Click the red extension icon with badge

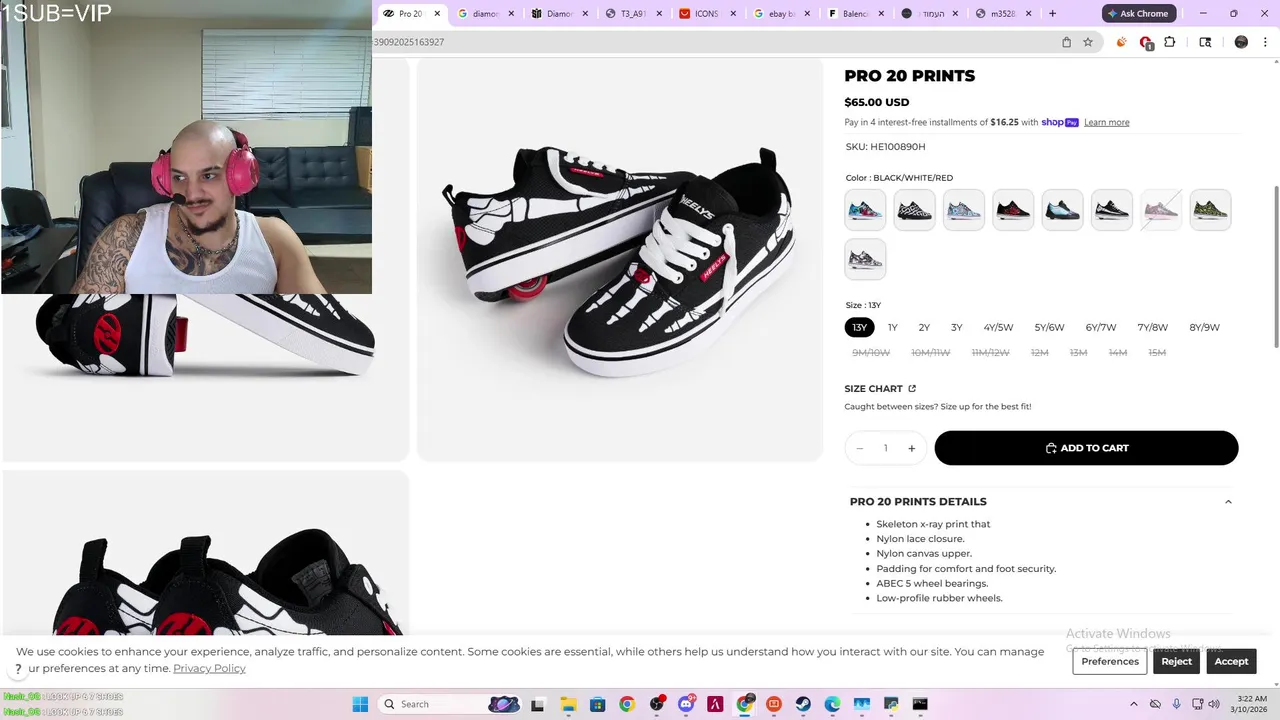tap(1146, 43)
